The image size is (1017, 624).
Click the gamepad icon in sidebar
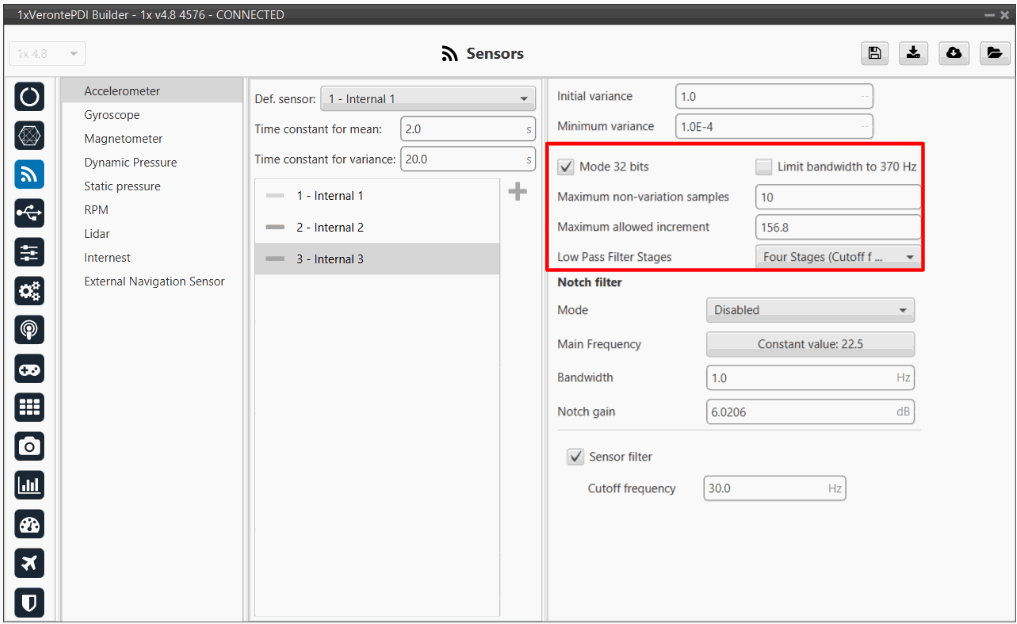coord(29,369)
